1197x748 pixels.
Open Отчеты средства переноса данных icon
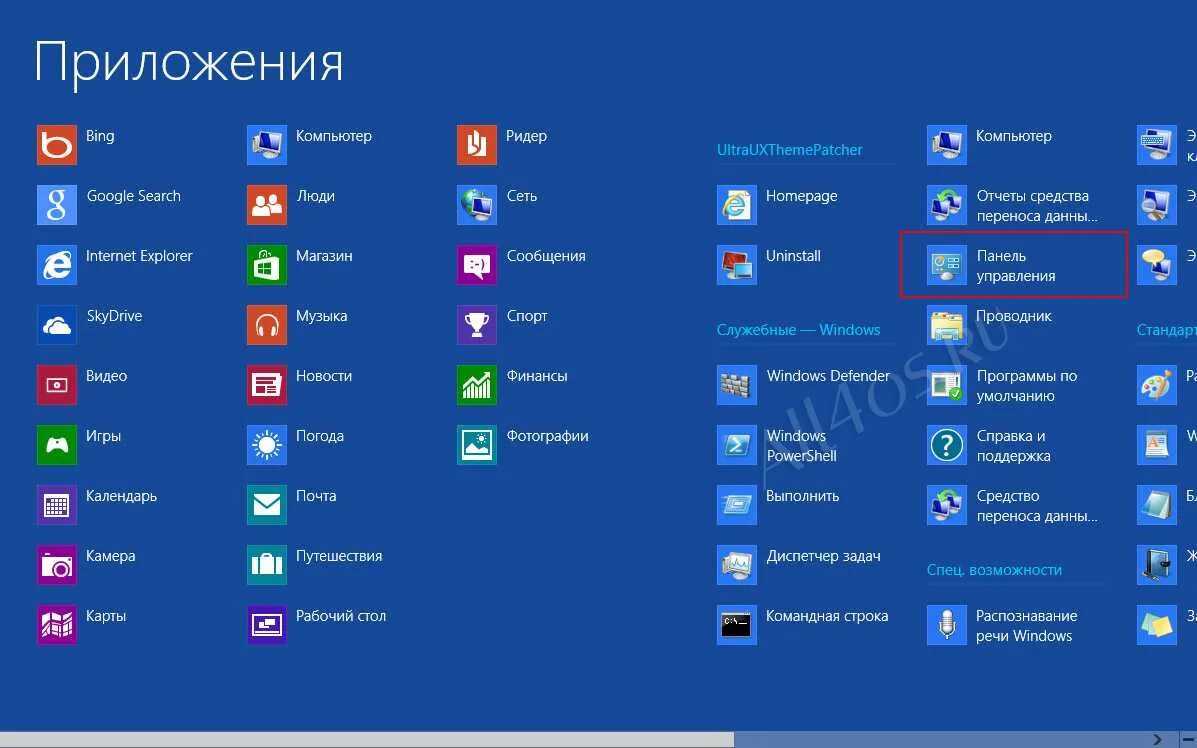coord(947,205)
